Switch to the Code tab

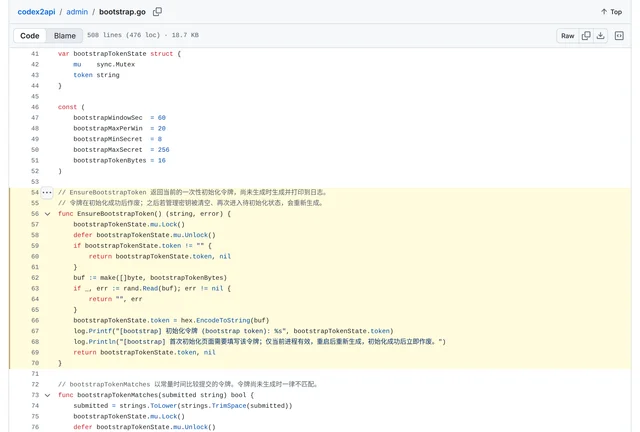(x=30, y=36)
